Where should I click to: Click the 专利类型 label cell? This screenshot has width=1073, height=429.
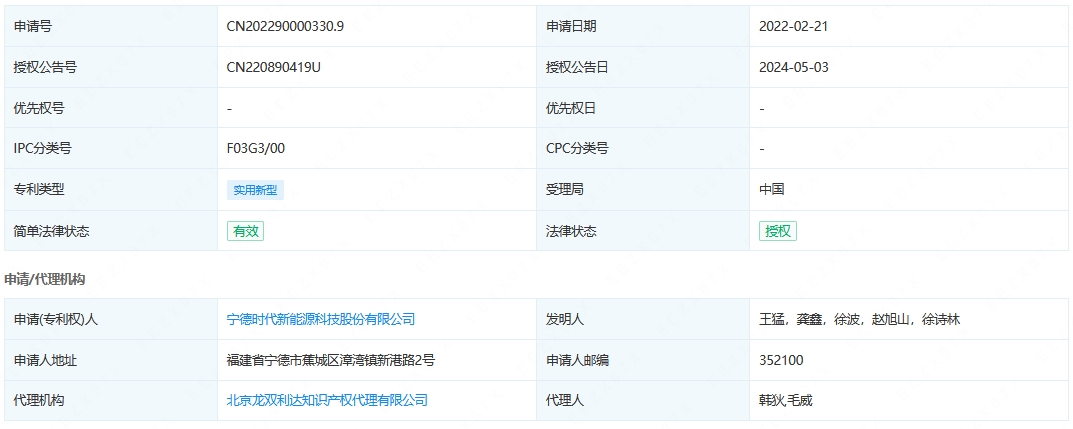111,190
